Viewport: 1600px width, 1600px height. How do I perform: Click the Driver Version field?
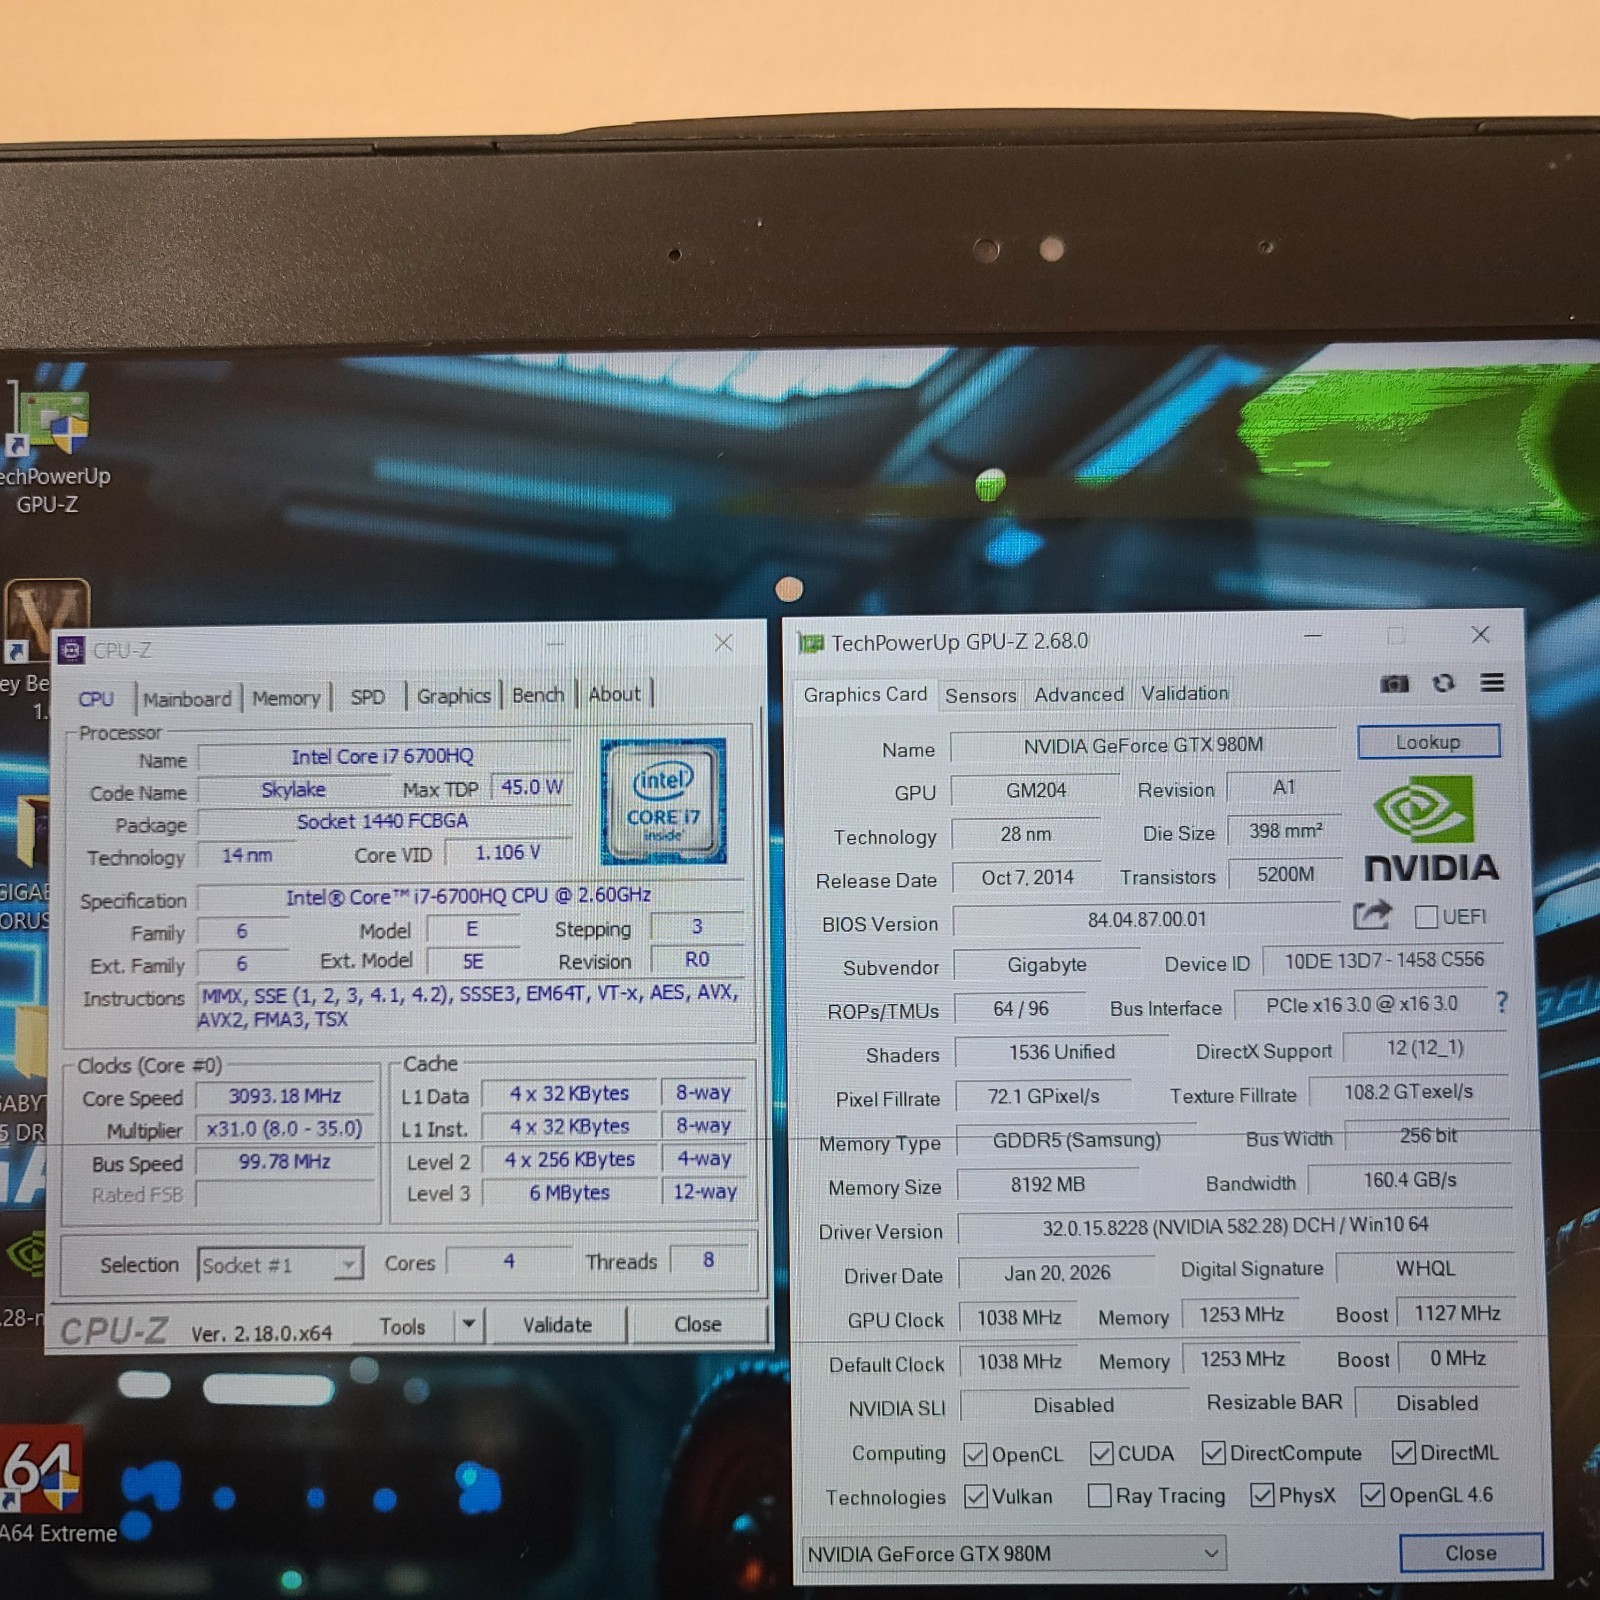point(1235,1226)
